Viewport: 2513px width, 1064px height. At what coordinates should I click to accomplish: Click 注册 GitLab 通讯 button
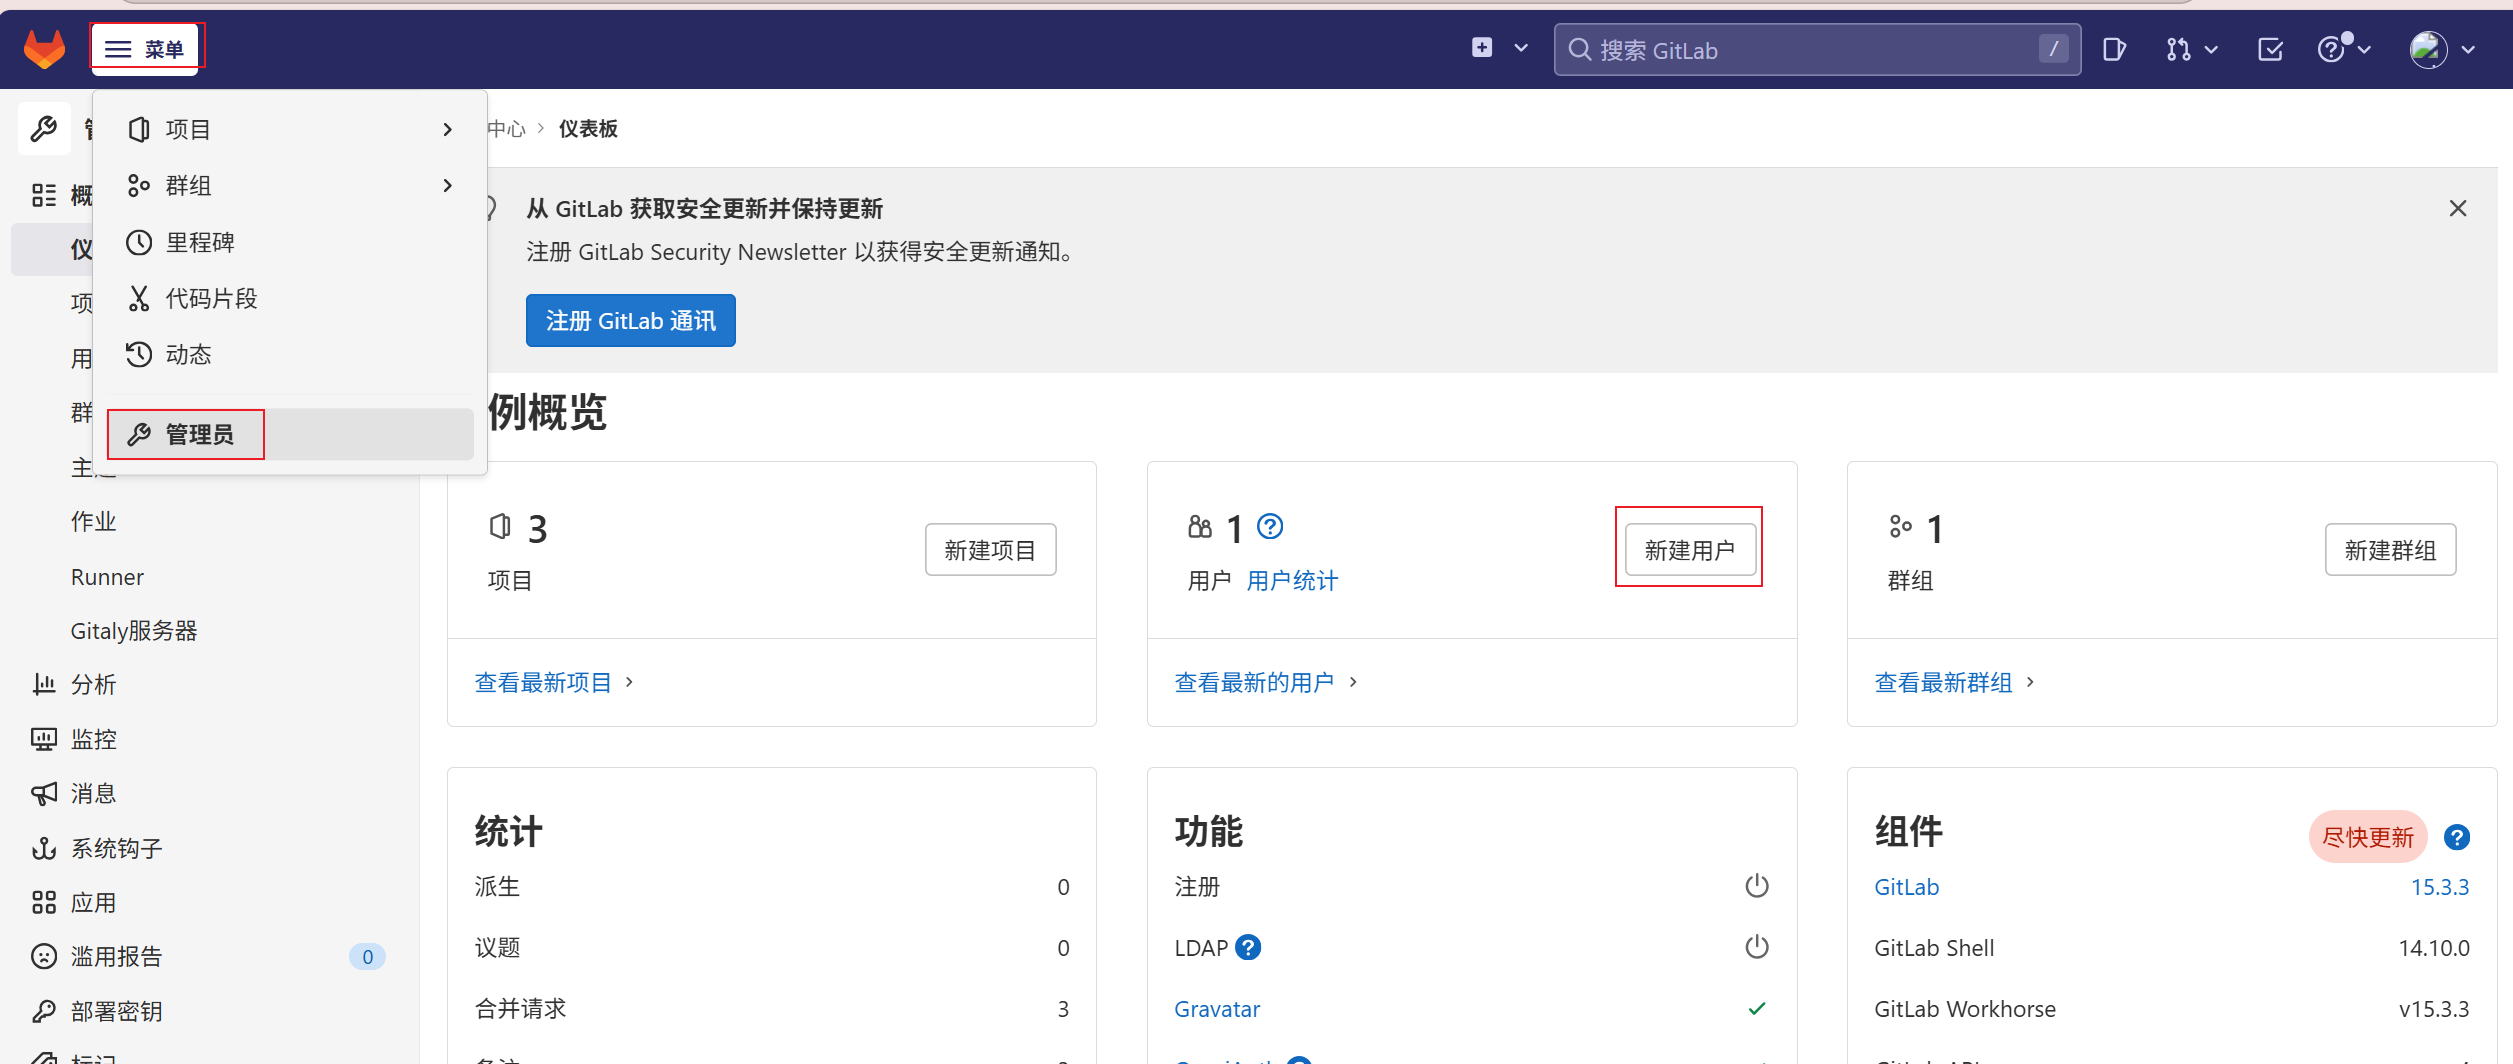coord(631,321)
